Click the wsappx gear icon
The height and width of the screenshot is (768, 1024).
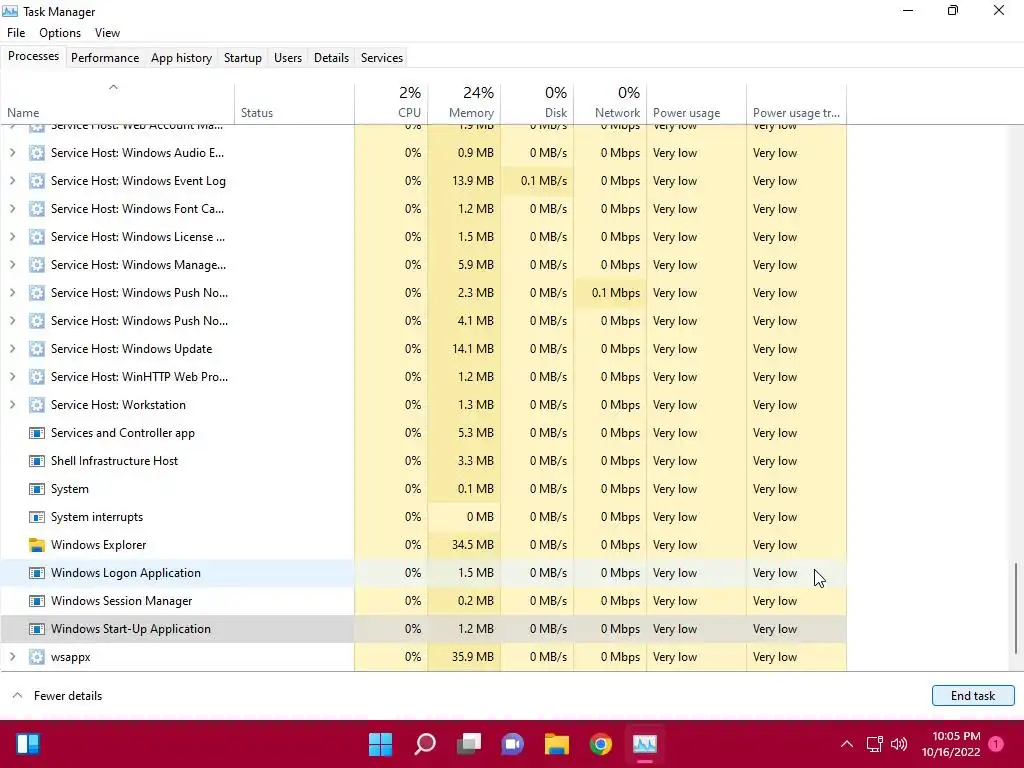point(37,657)
